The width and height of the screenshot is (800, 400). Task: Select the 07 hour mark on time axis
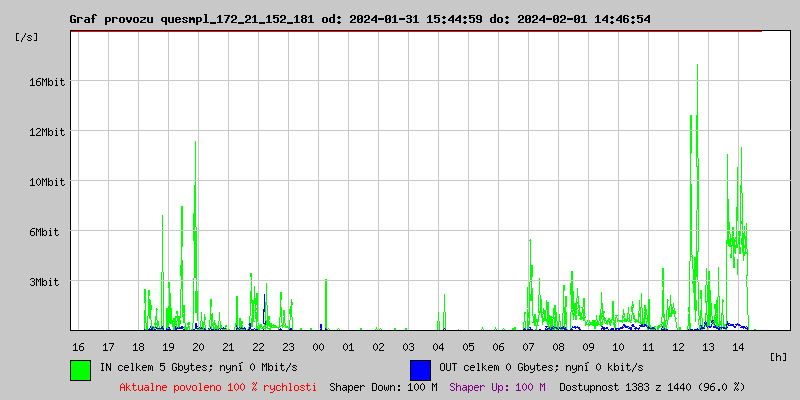[x=528, y=346]
